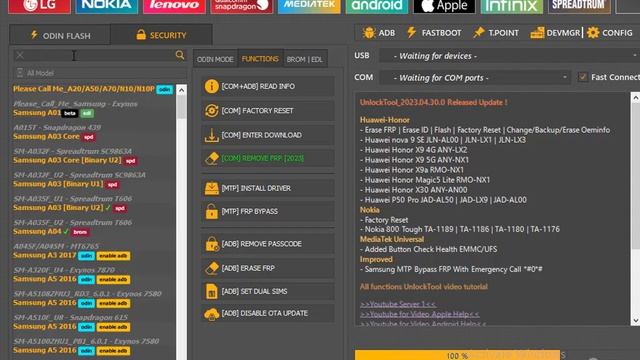Open Fastboot tools

(x=434, y=33)
